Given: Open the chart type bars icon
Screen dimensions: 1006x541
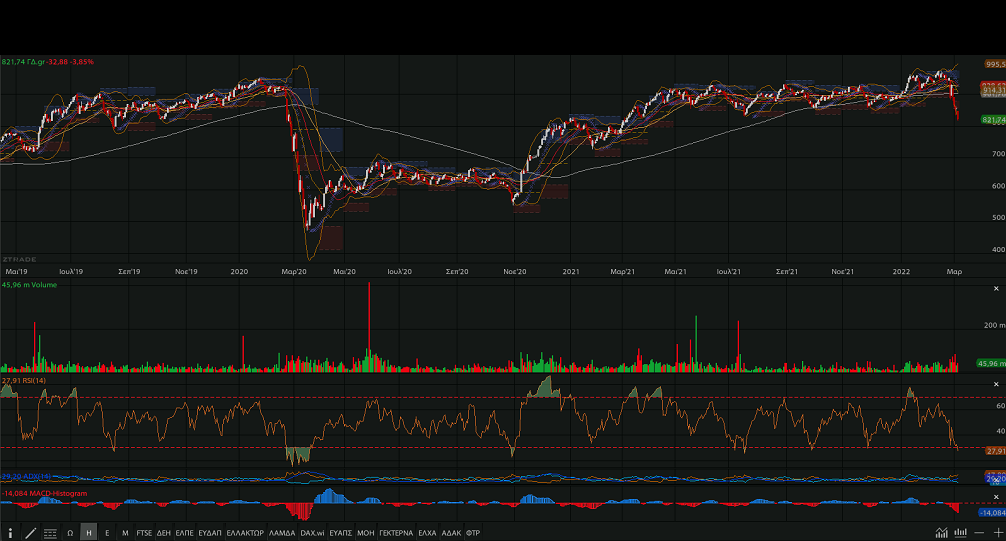Looking at the screenshot, I should [x=960, y=533].
